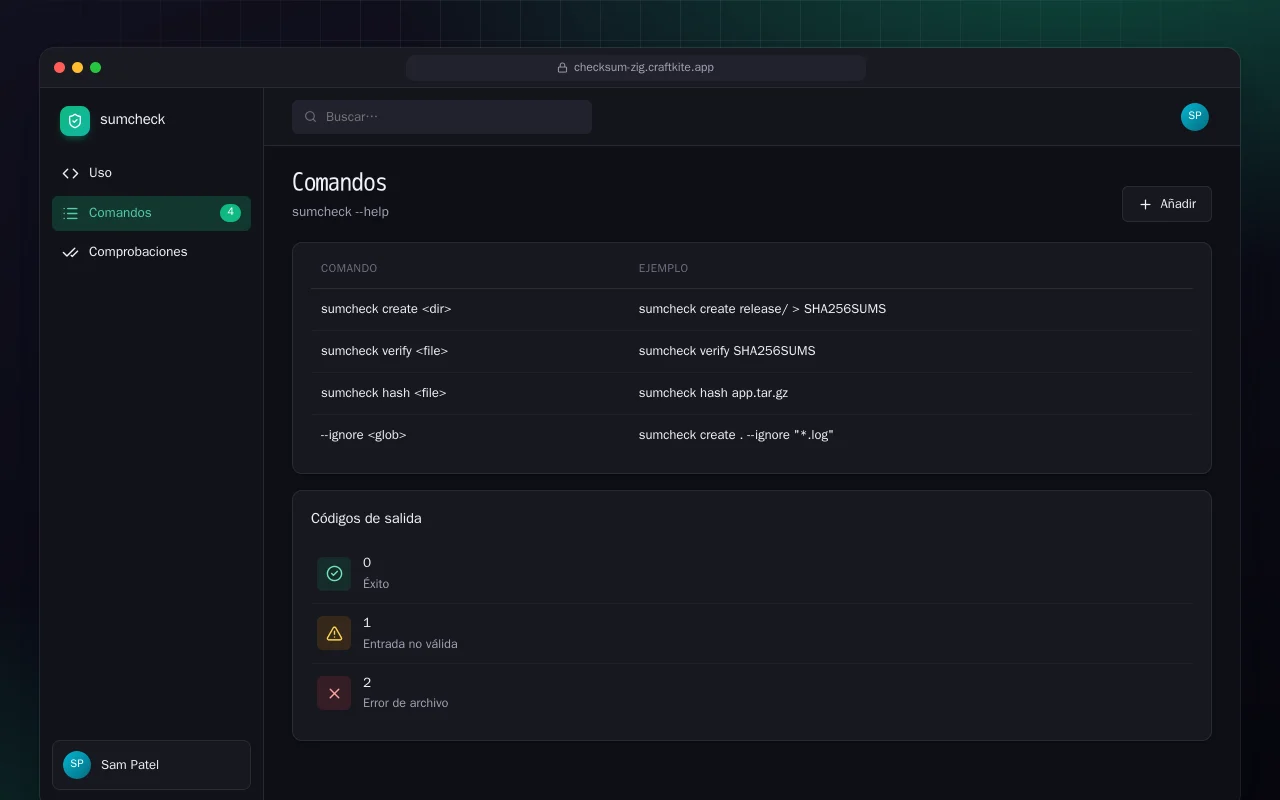Focus the Buscar search field
The image size is (1280, 800).
(x=442, y=117)
